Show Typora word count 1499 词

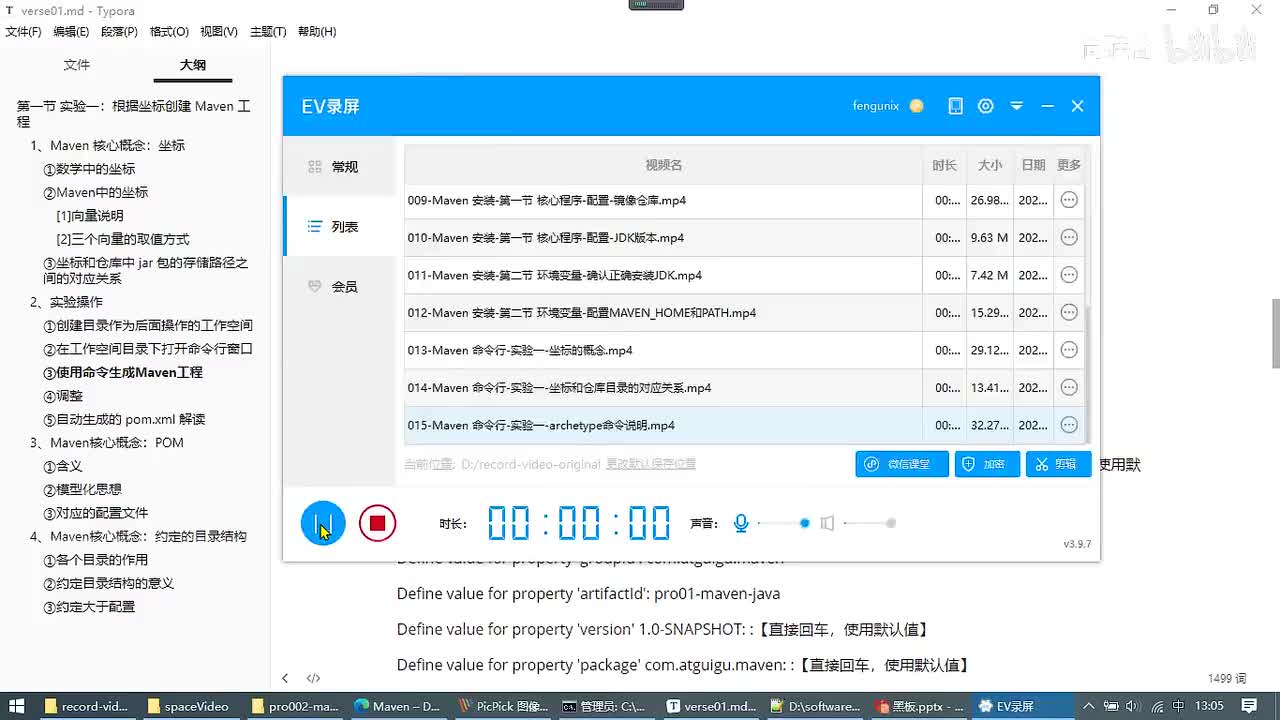(1227, 678)
